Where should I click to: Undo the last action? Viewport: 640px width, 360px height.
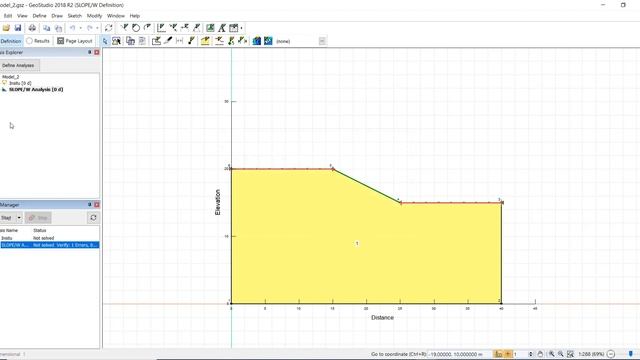(x=73, y=28)
